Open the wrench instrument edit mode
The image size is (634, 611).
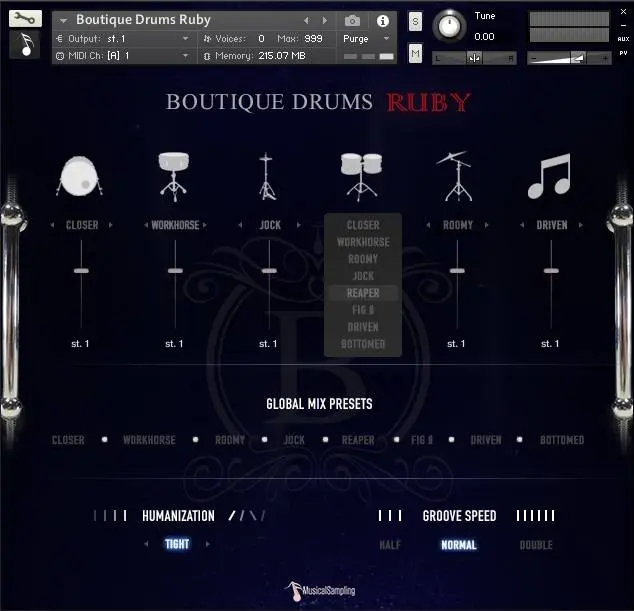pos(25,19)
